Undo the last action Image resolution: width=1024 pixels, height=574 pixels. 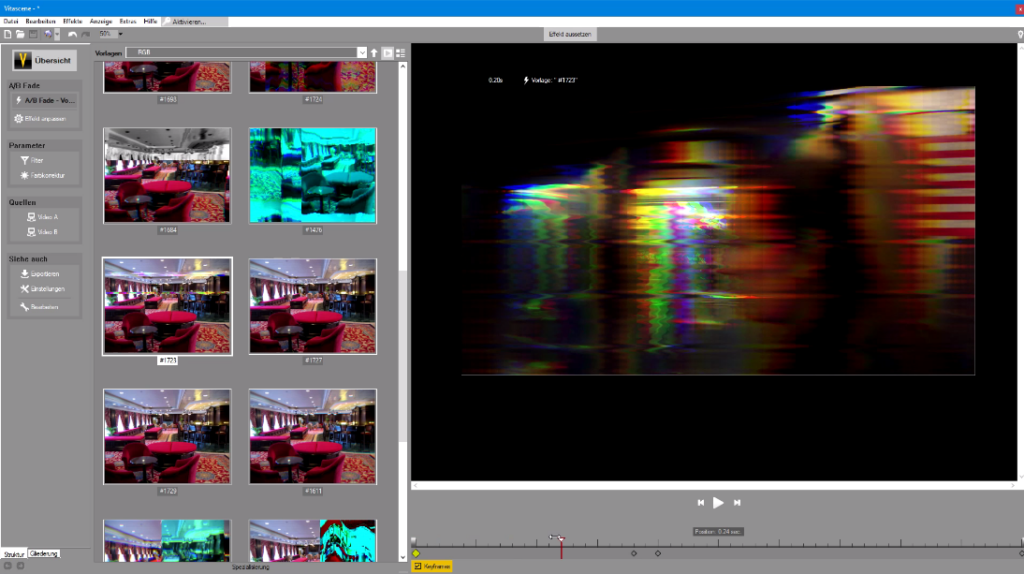pos(72,34)
